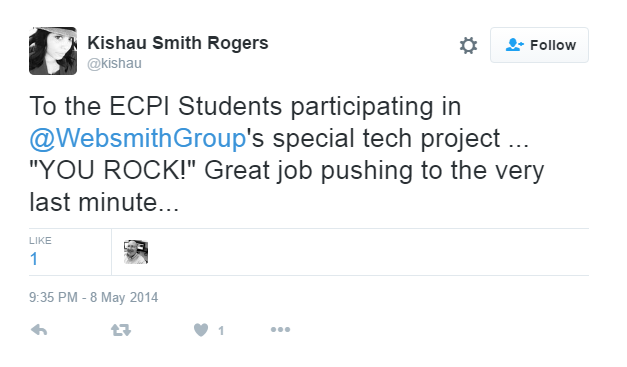Screen dimensions: 627x367
Task: View the blue like count under LIKE
Action: click(34, 259)
